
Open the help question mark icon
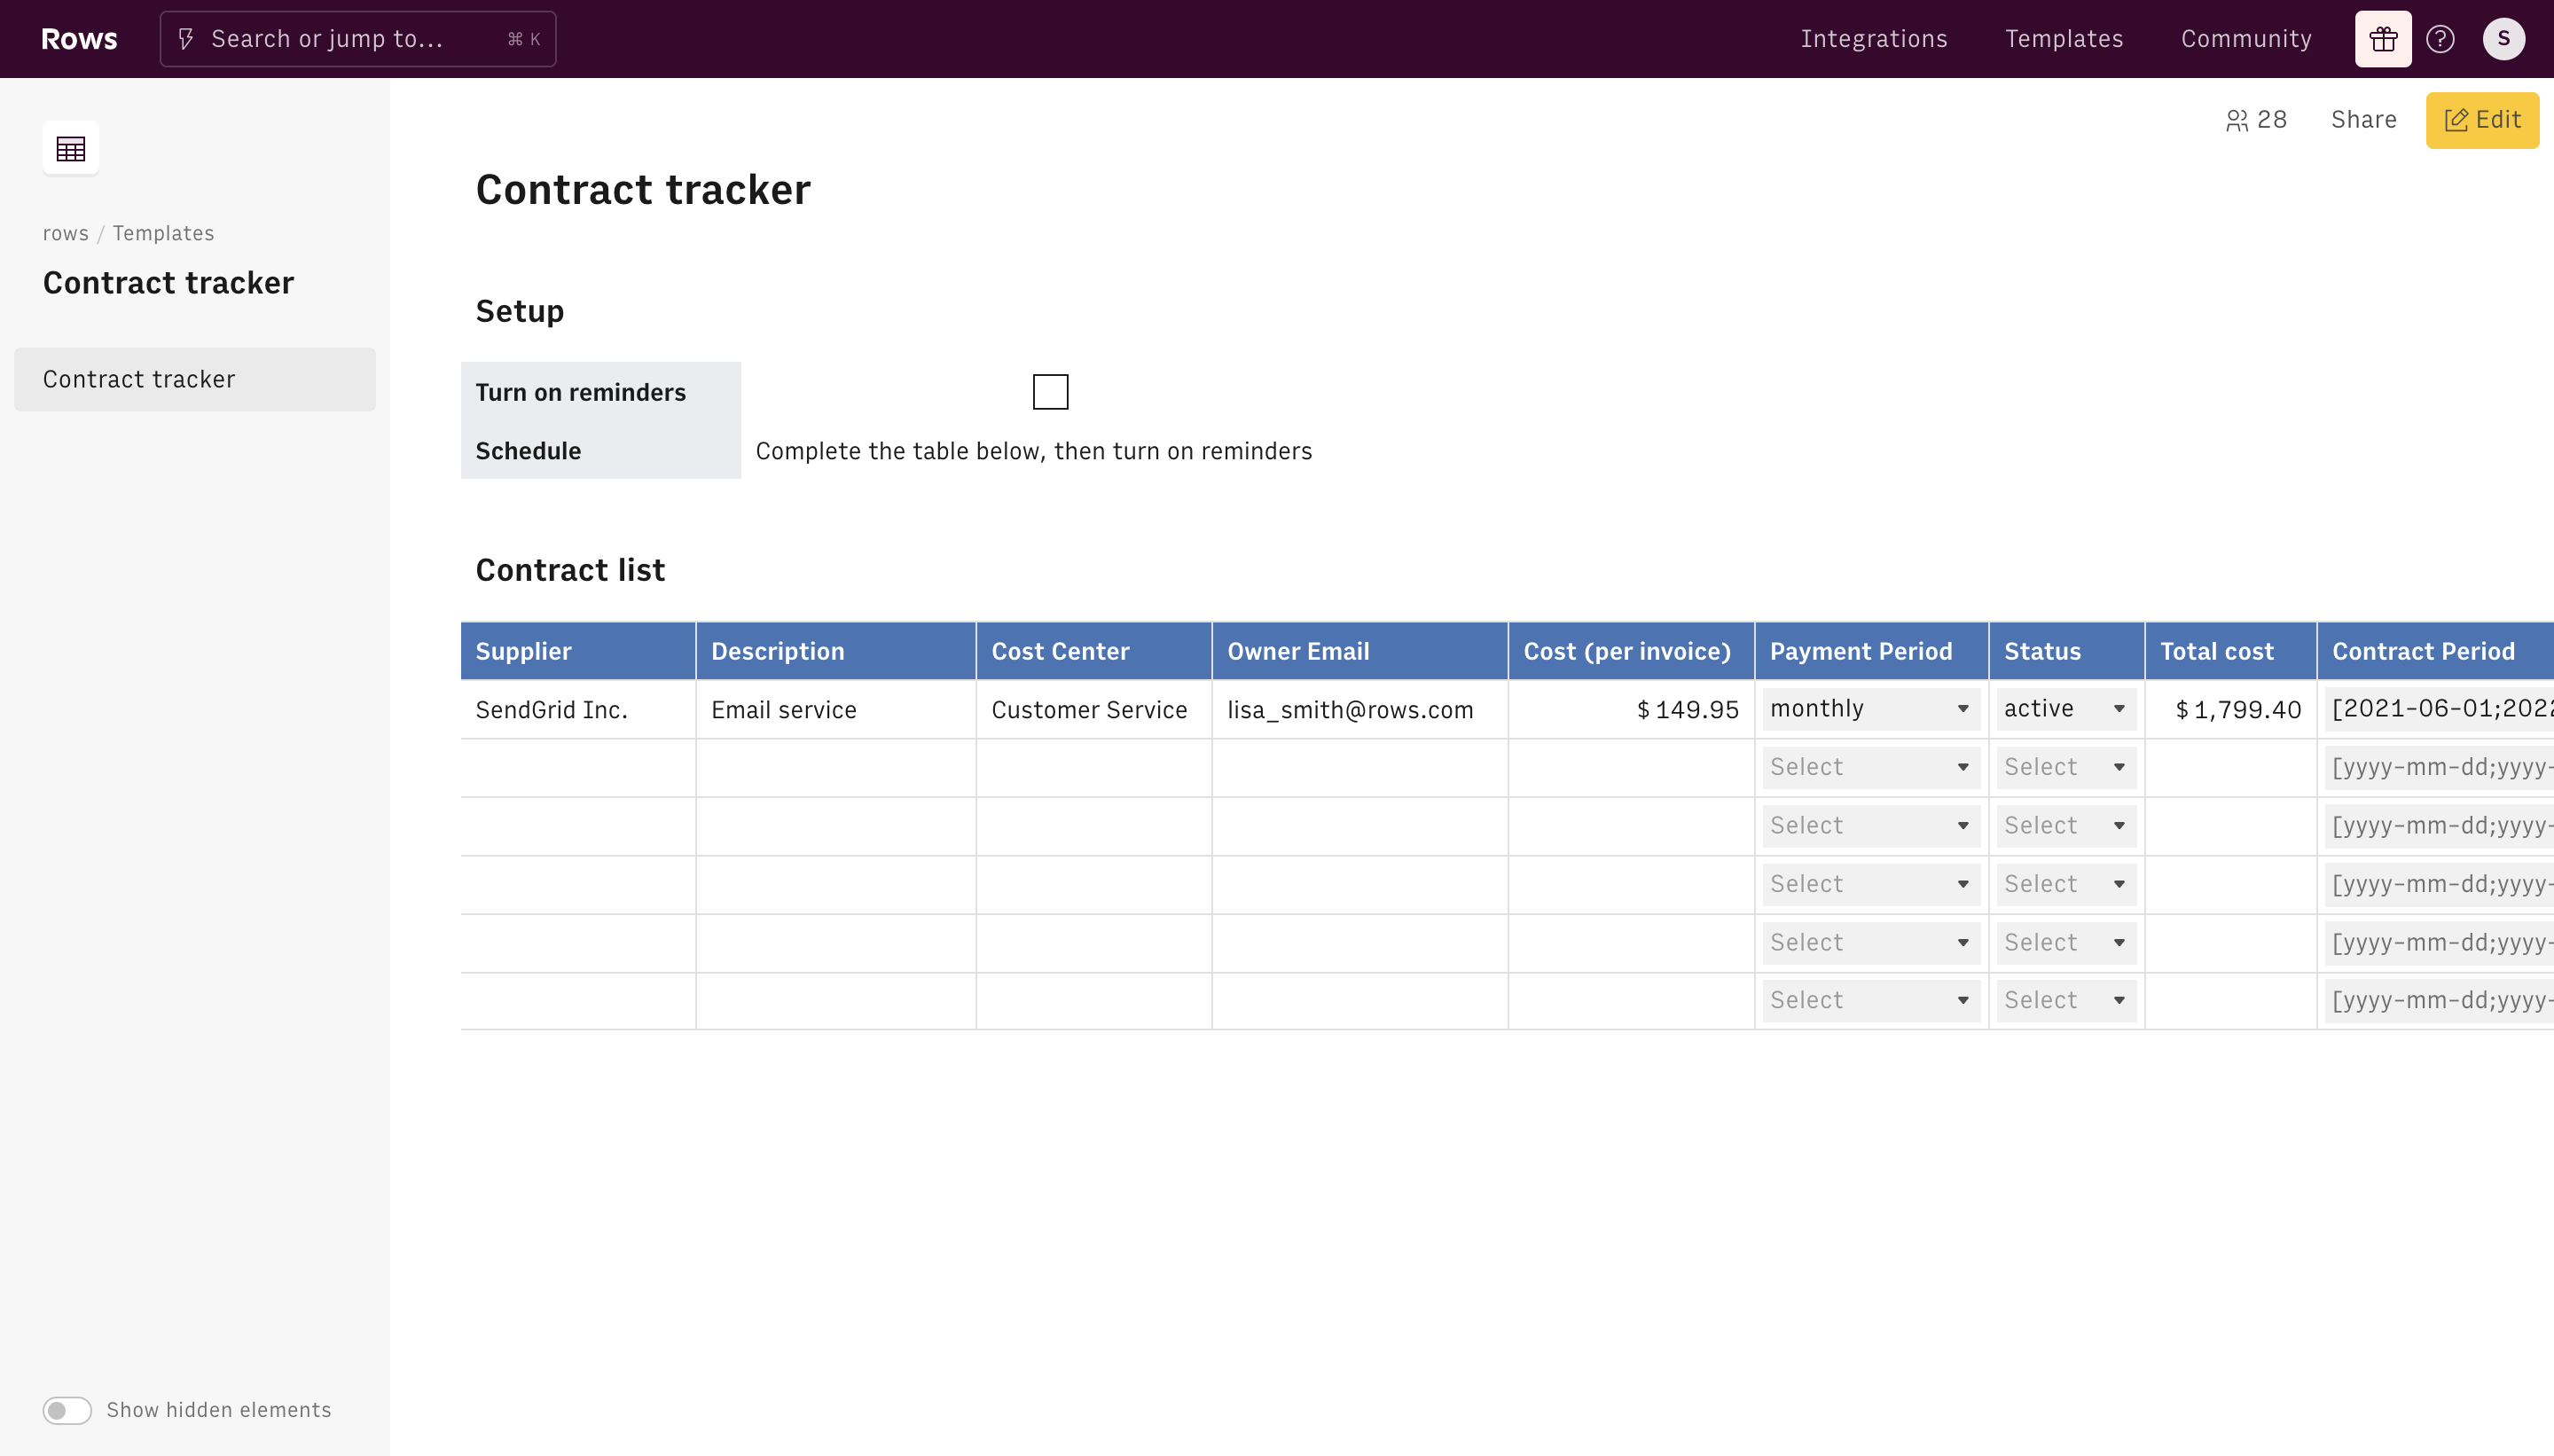click(2440, 39)
